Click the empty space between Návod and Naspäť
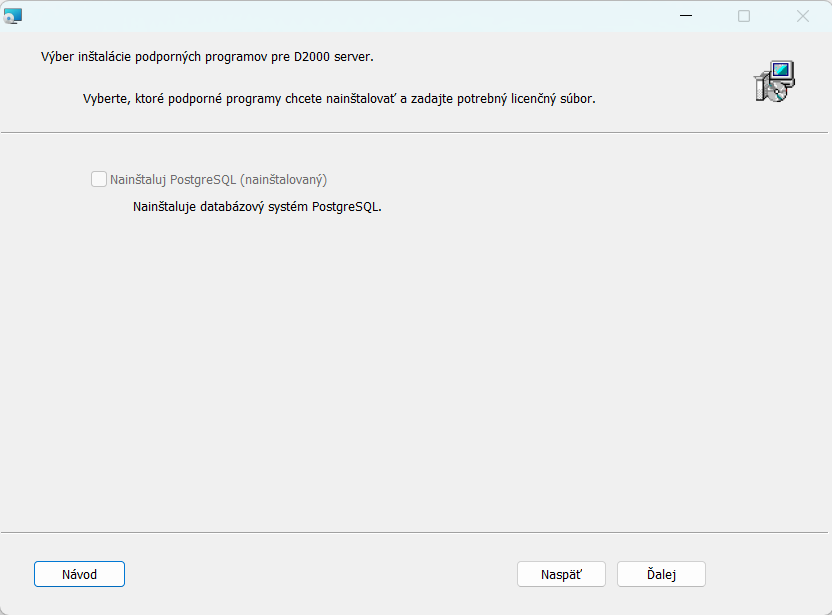The height and width of the screenshot is (615, 832). pos(320,574)
